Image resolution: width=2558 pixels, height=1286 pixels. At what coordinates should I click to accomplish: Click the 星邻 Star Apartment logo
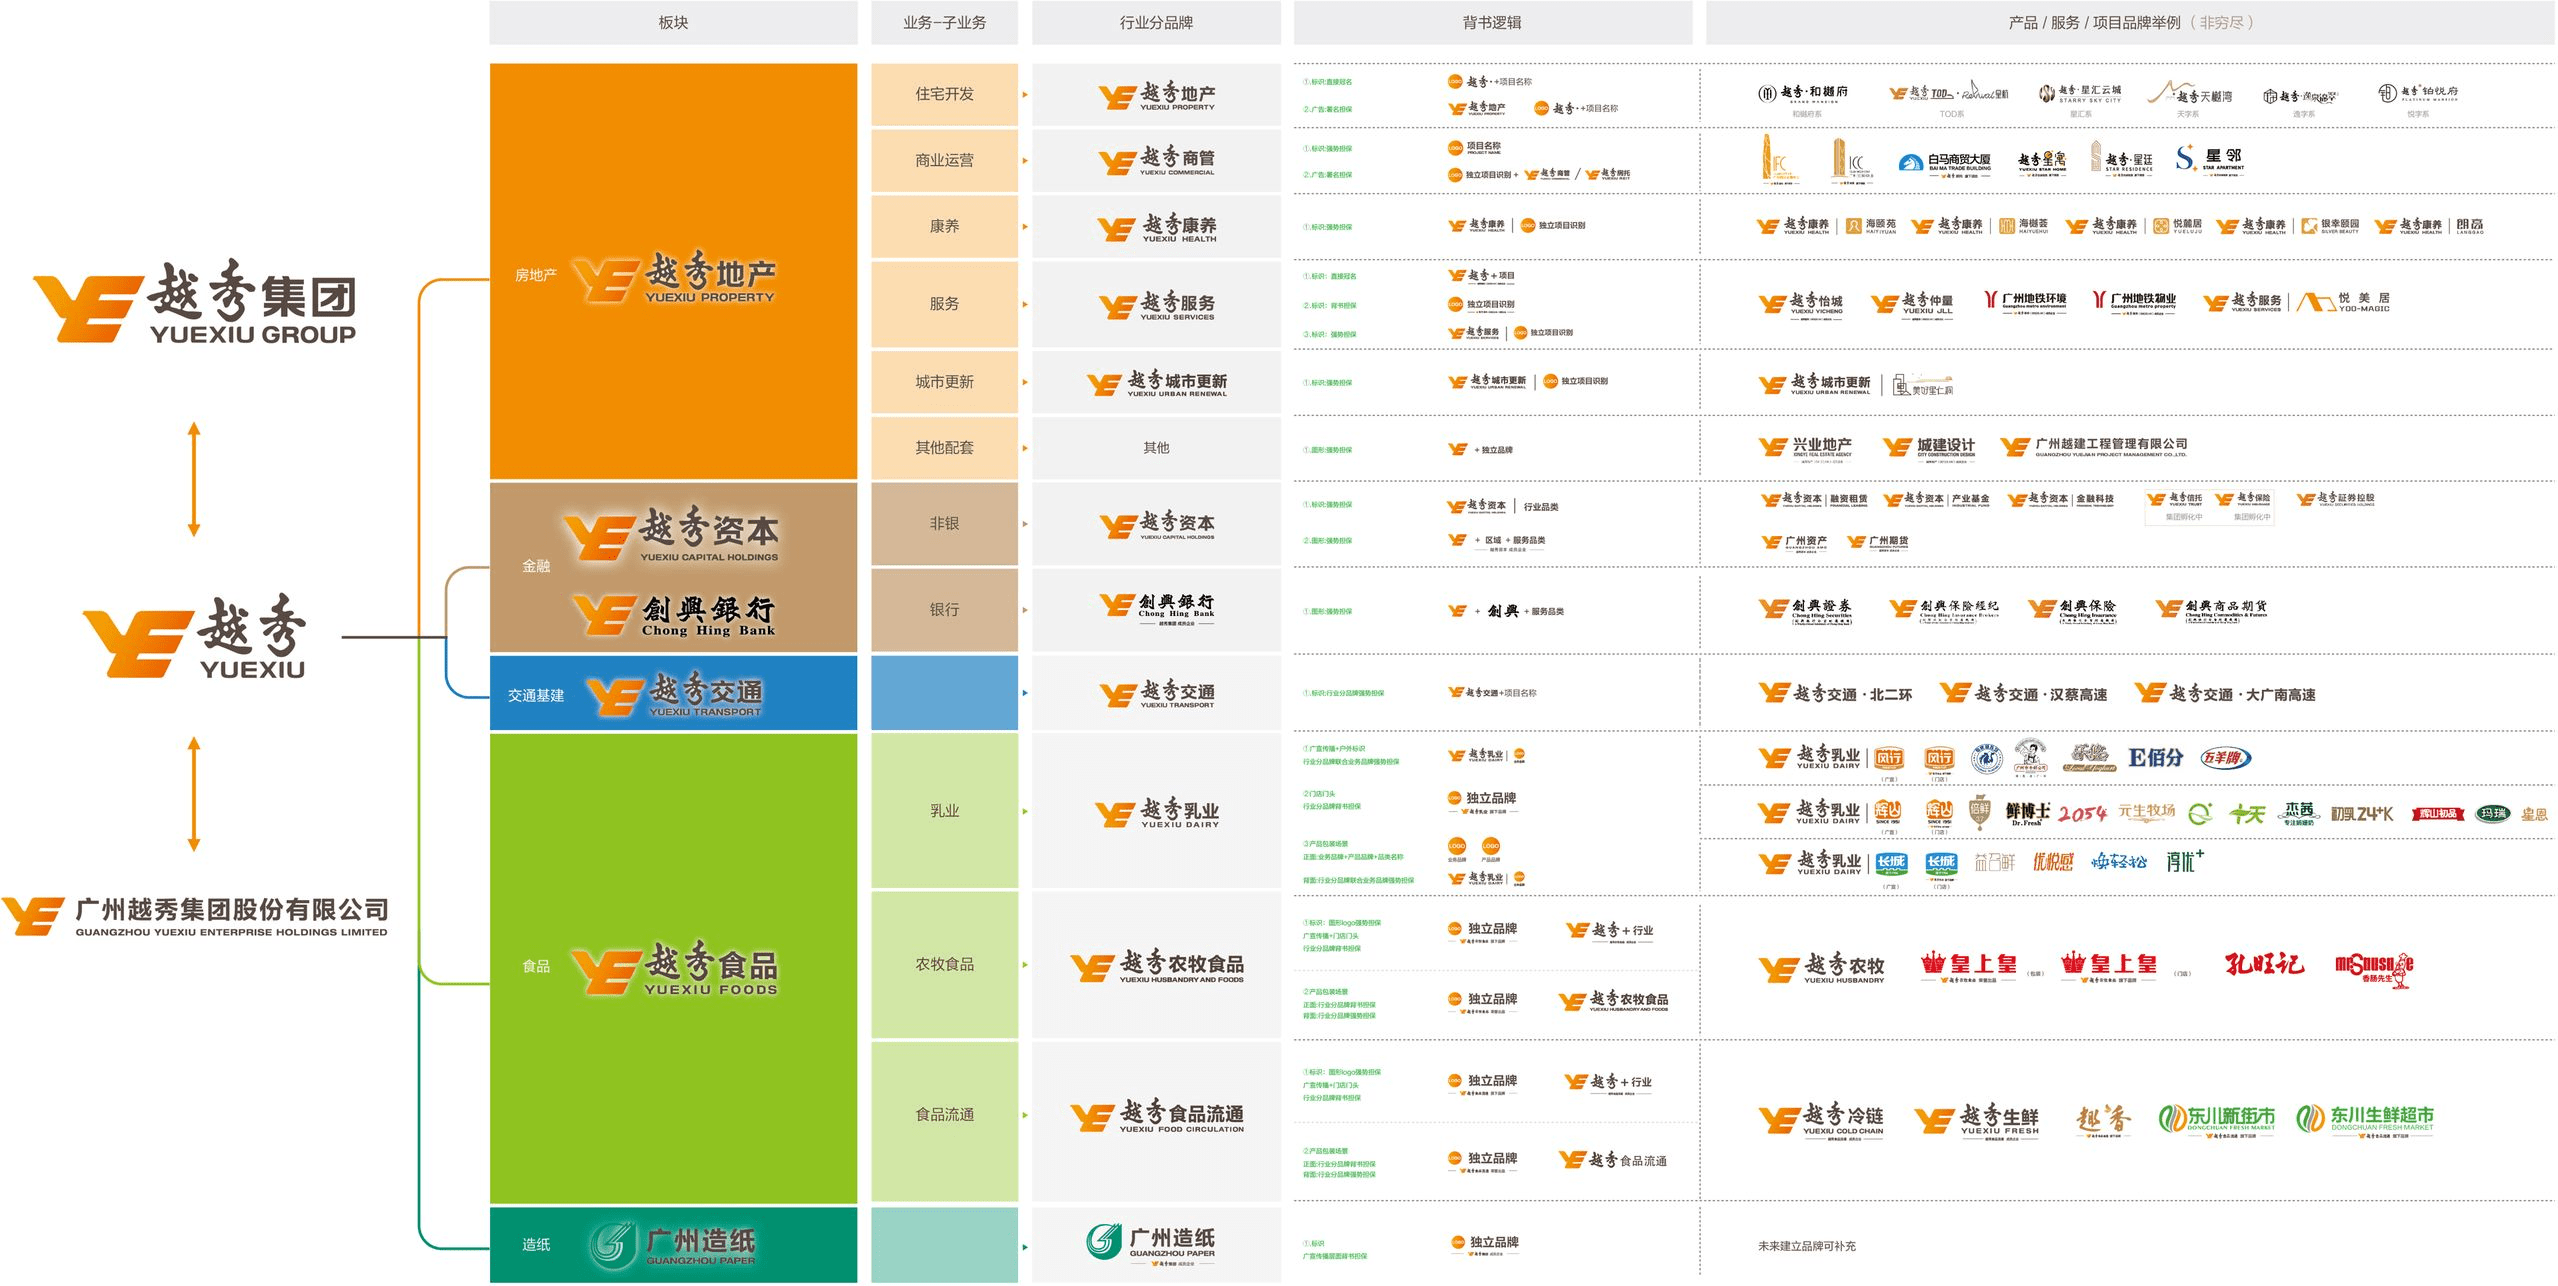pos(2209,159)
